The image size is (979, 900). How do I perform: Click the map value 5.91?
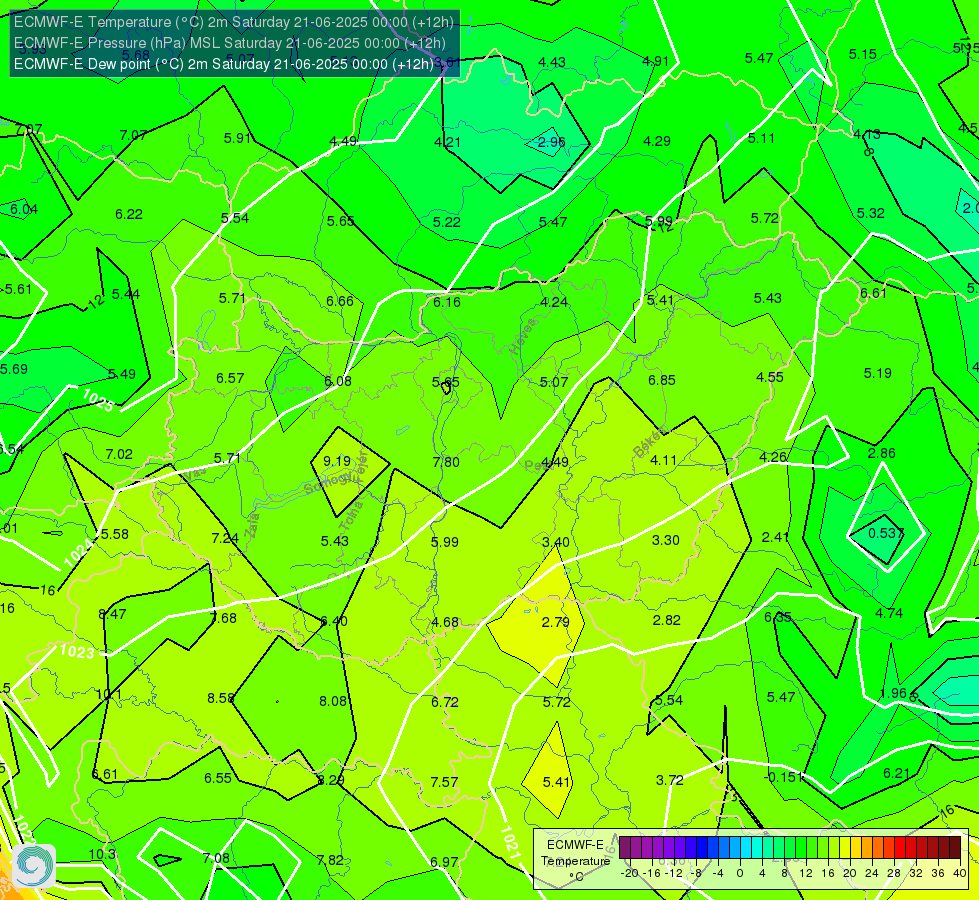(x=237, y=138)
